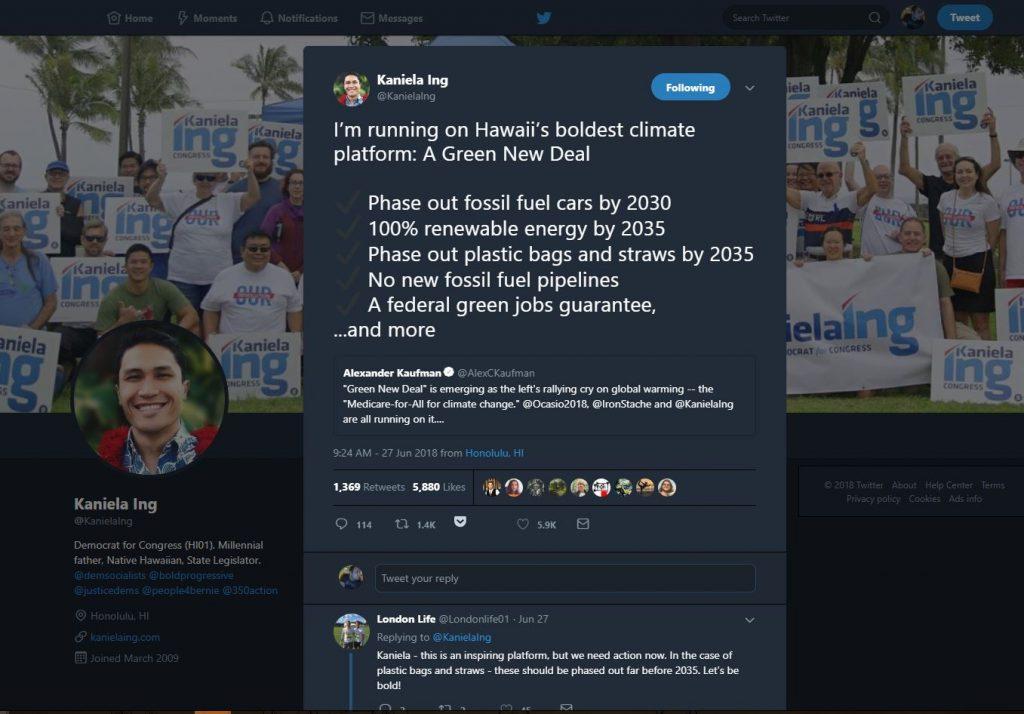Click the Pocket save icon
The image size is (1024, 714).
coord(460,521)
